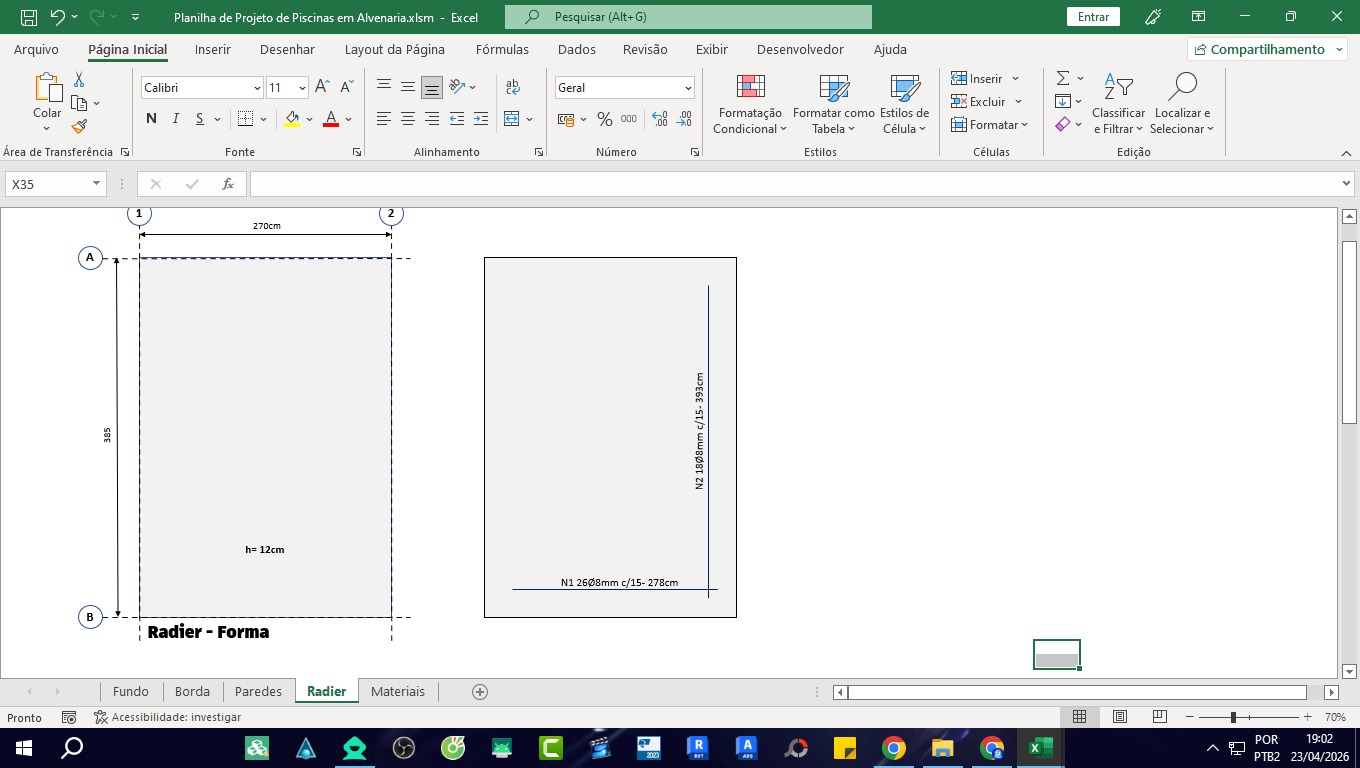This screenshot has width=1360, height=768.
Task: Open the Fórmulas ribbon tab
Action: coord(502,49)
